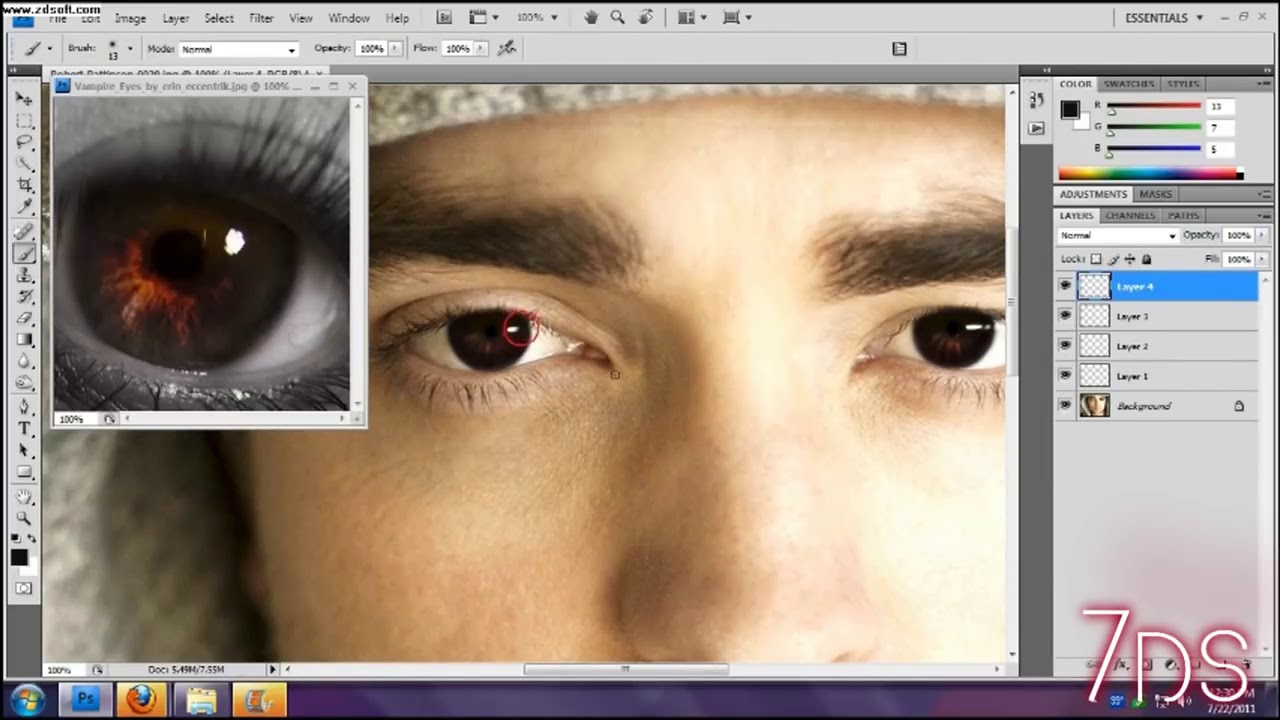Toggle lock transparent pixels in Layers panel

coord(1096,260)
